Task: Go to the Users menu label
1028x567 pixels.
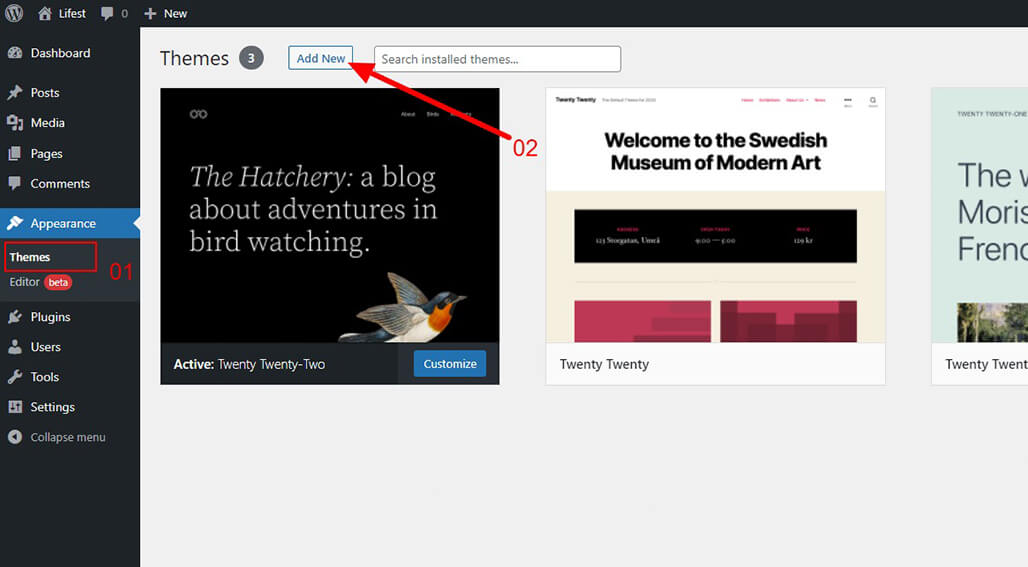Action: 45,347
